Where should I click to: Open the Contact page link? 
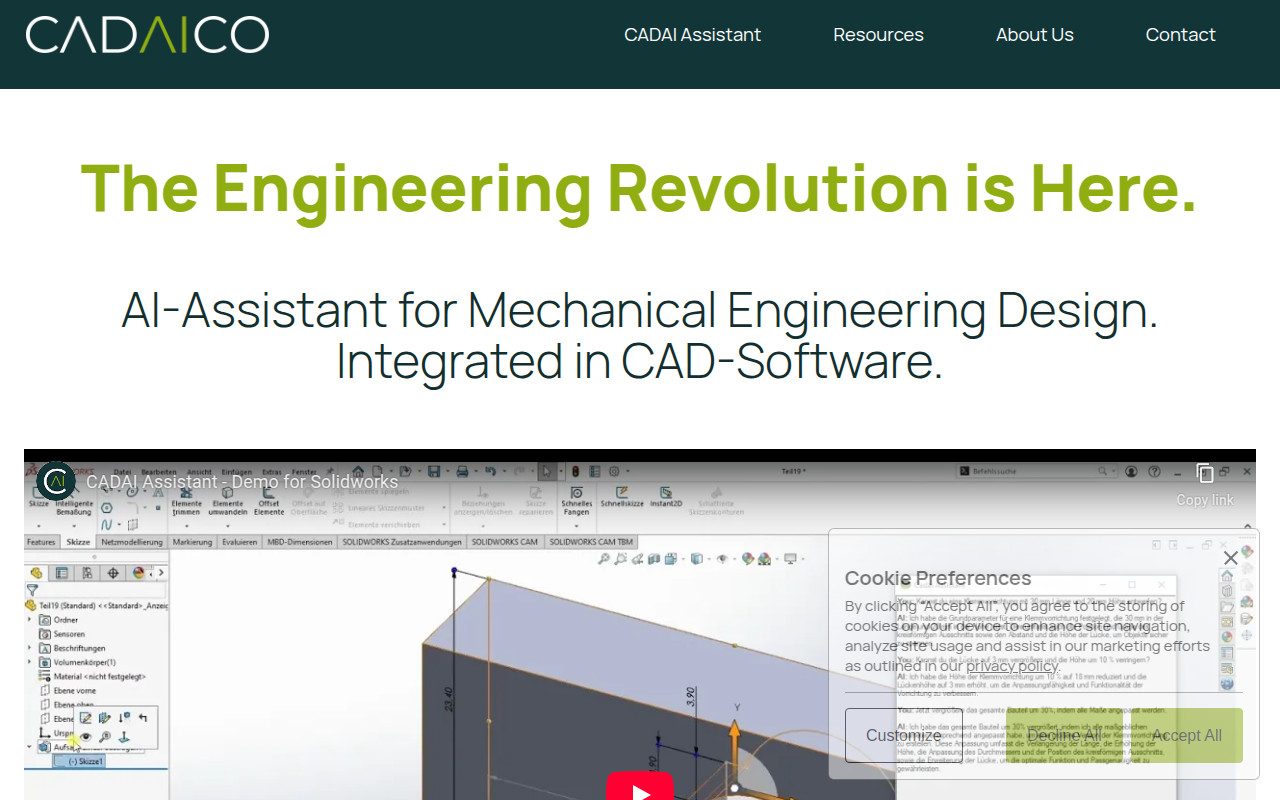coord(1180,34)
